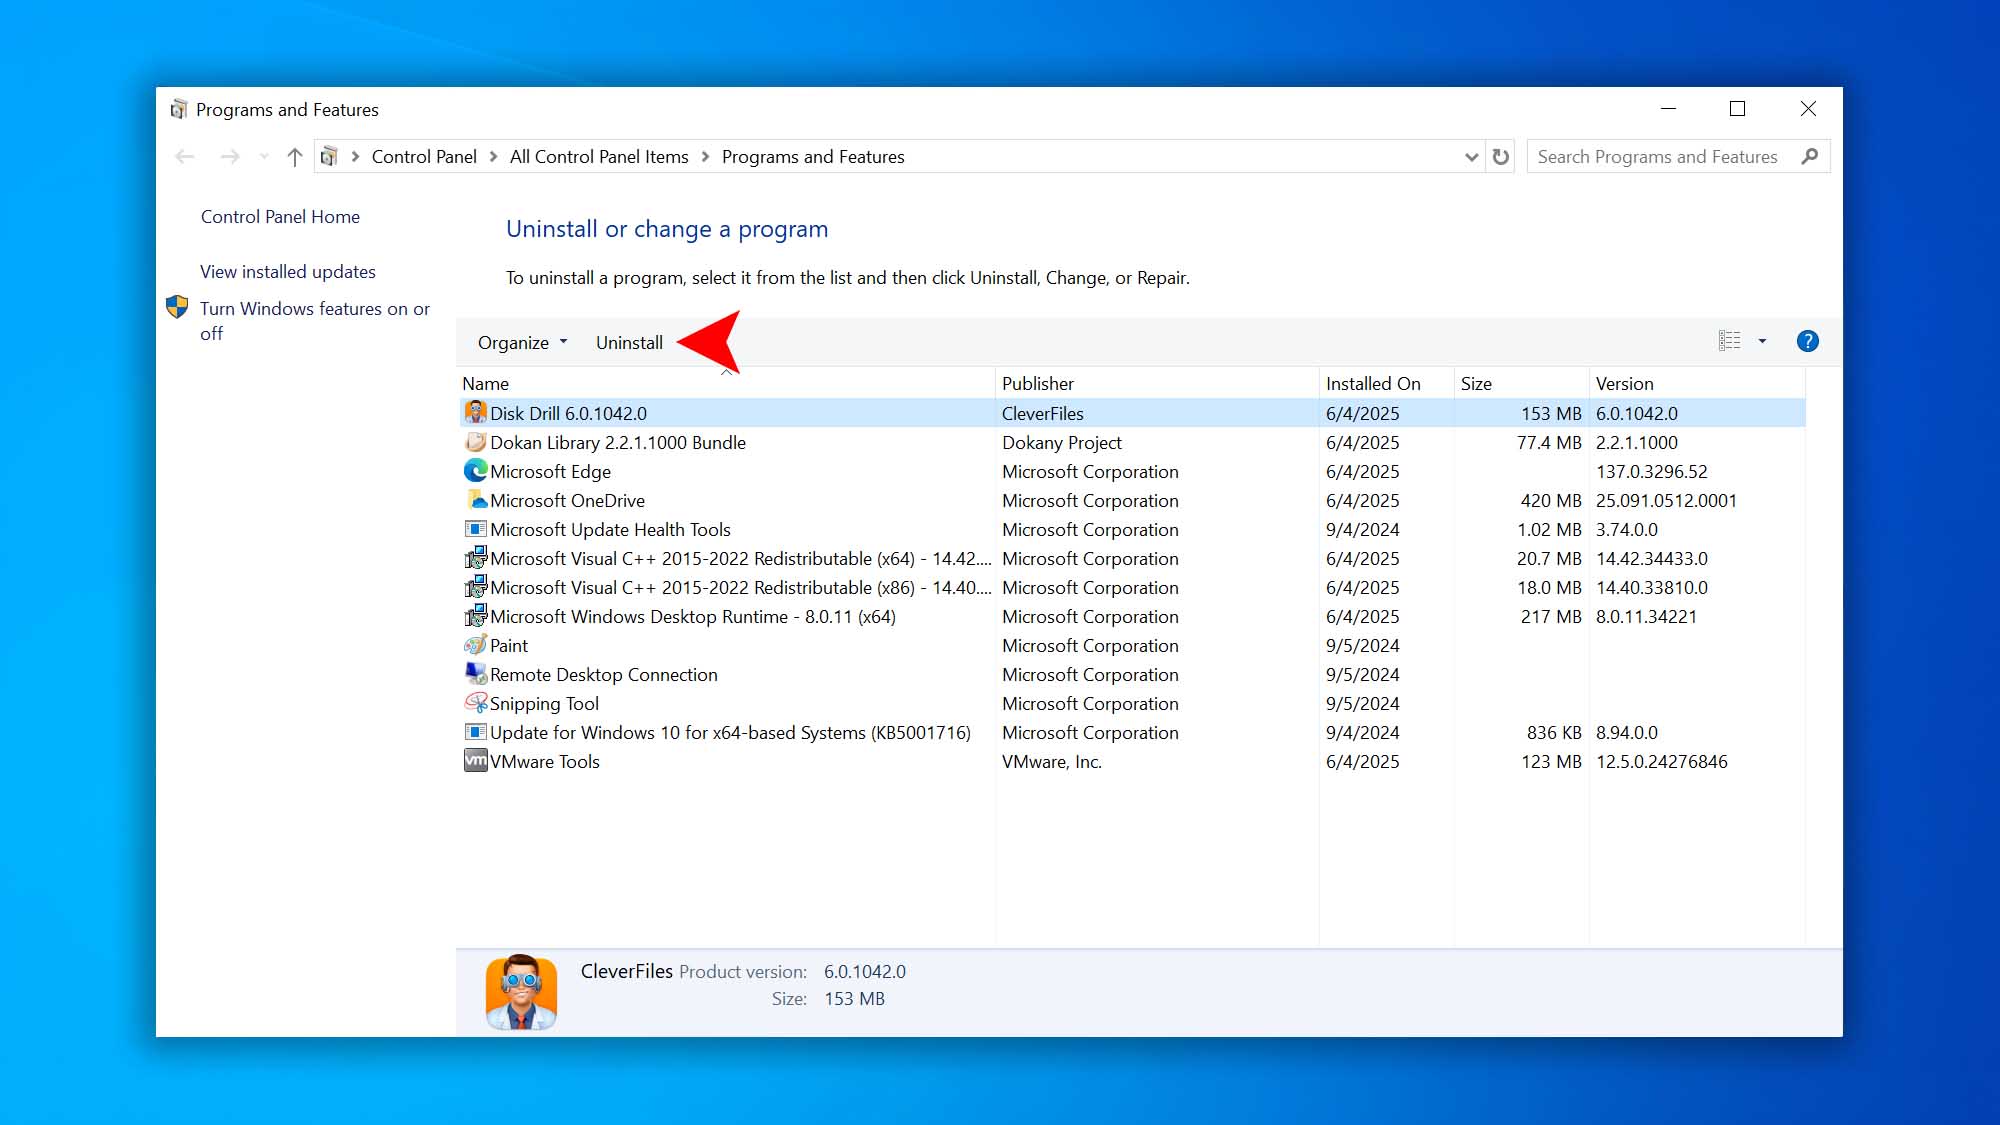This screenshot has width=2000, height=1125.
Task: Select the Microsoft OneDrive entry name
Action: (567, 500)
